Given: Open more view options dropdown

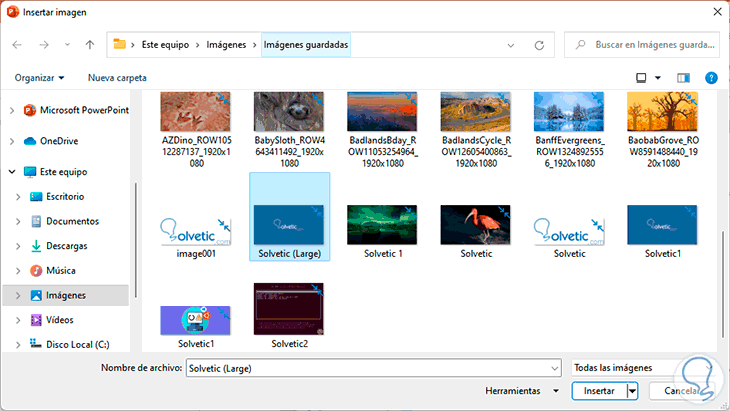Looking at the screenshot, I should (657, 78).
